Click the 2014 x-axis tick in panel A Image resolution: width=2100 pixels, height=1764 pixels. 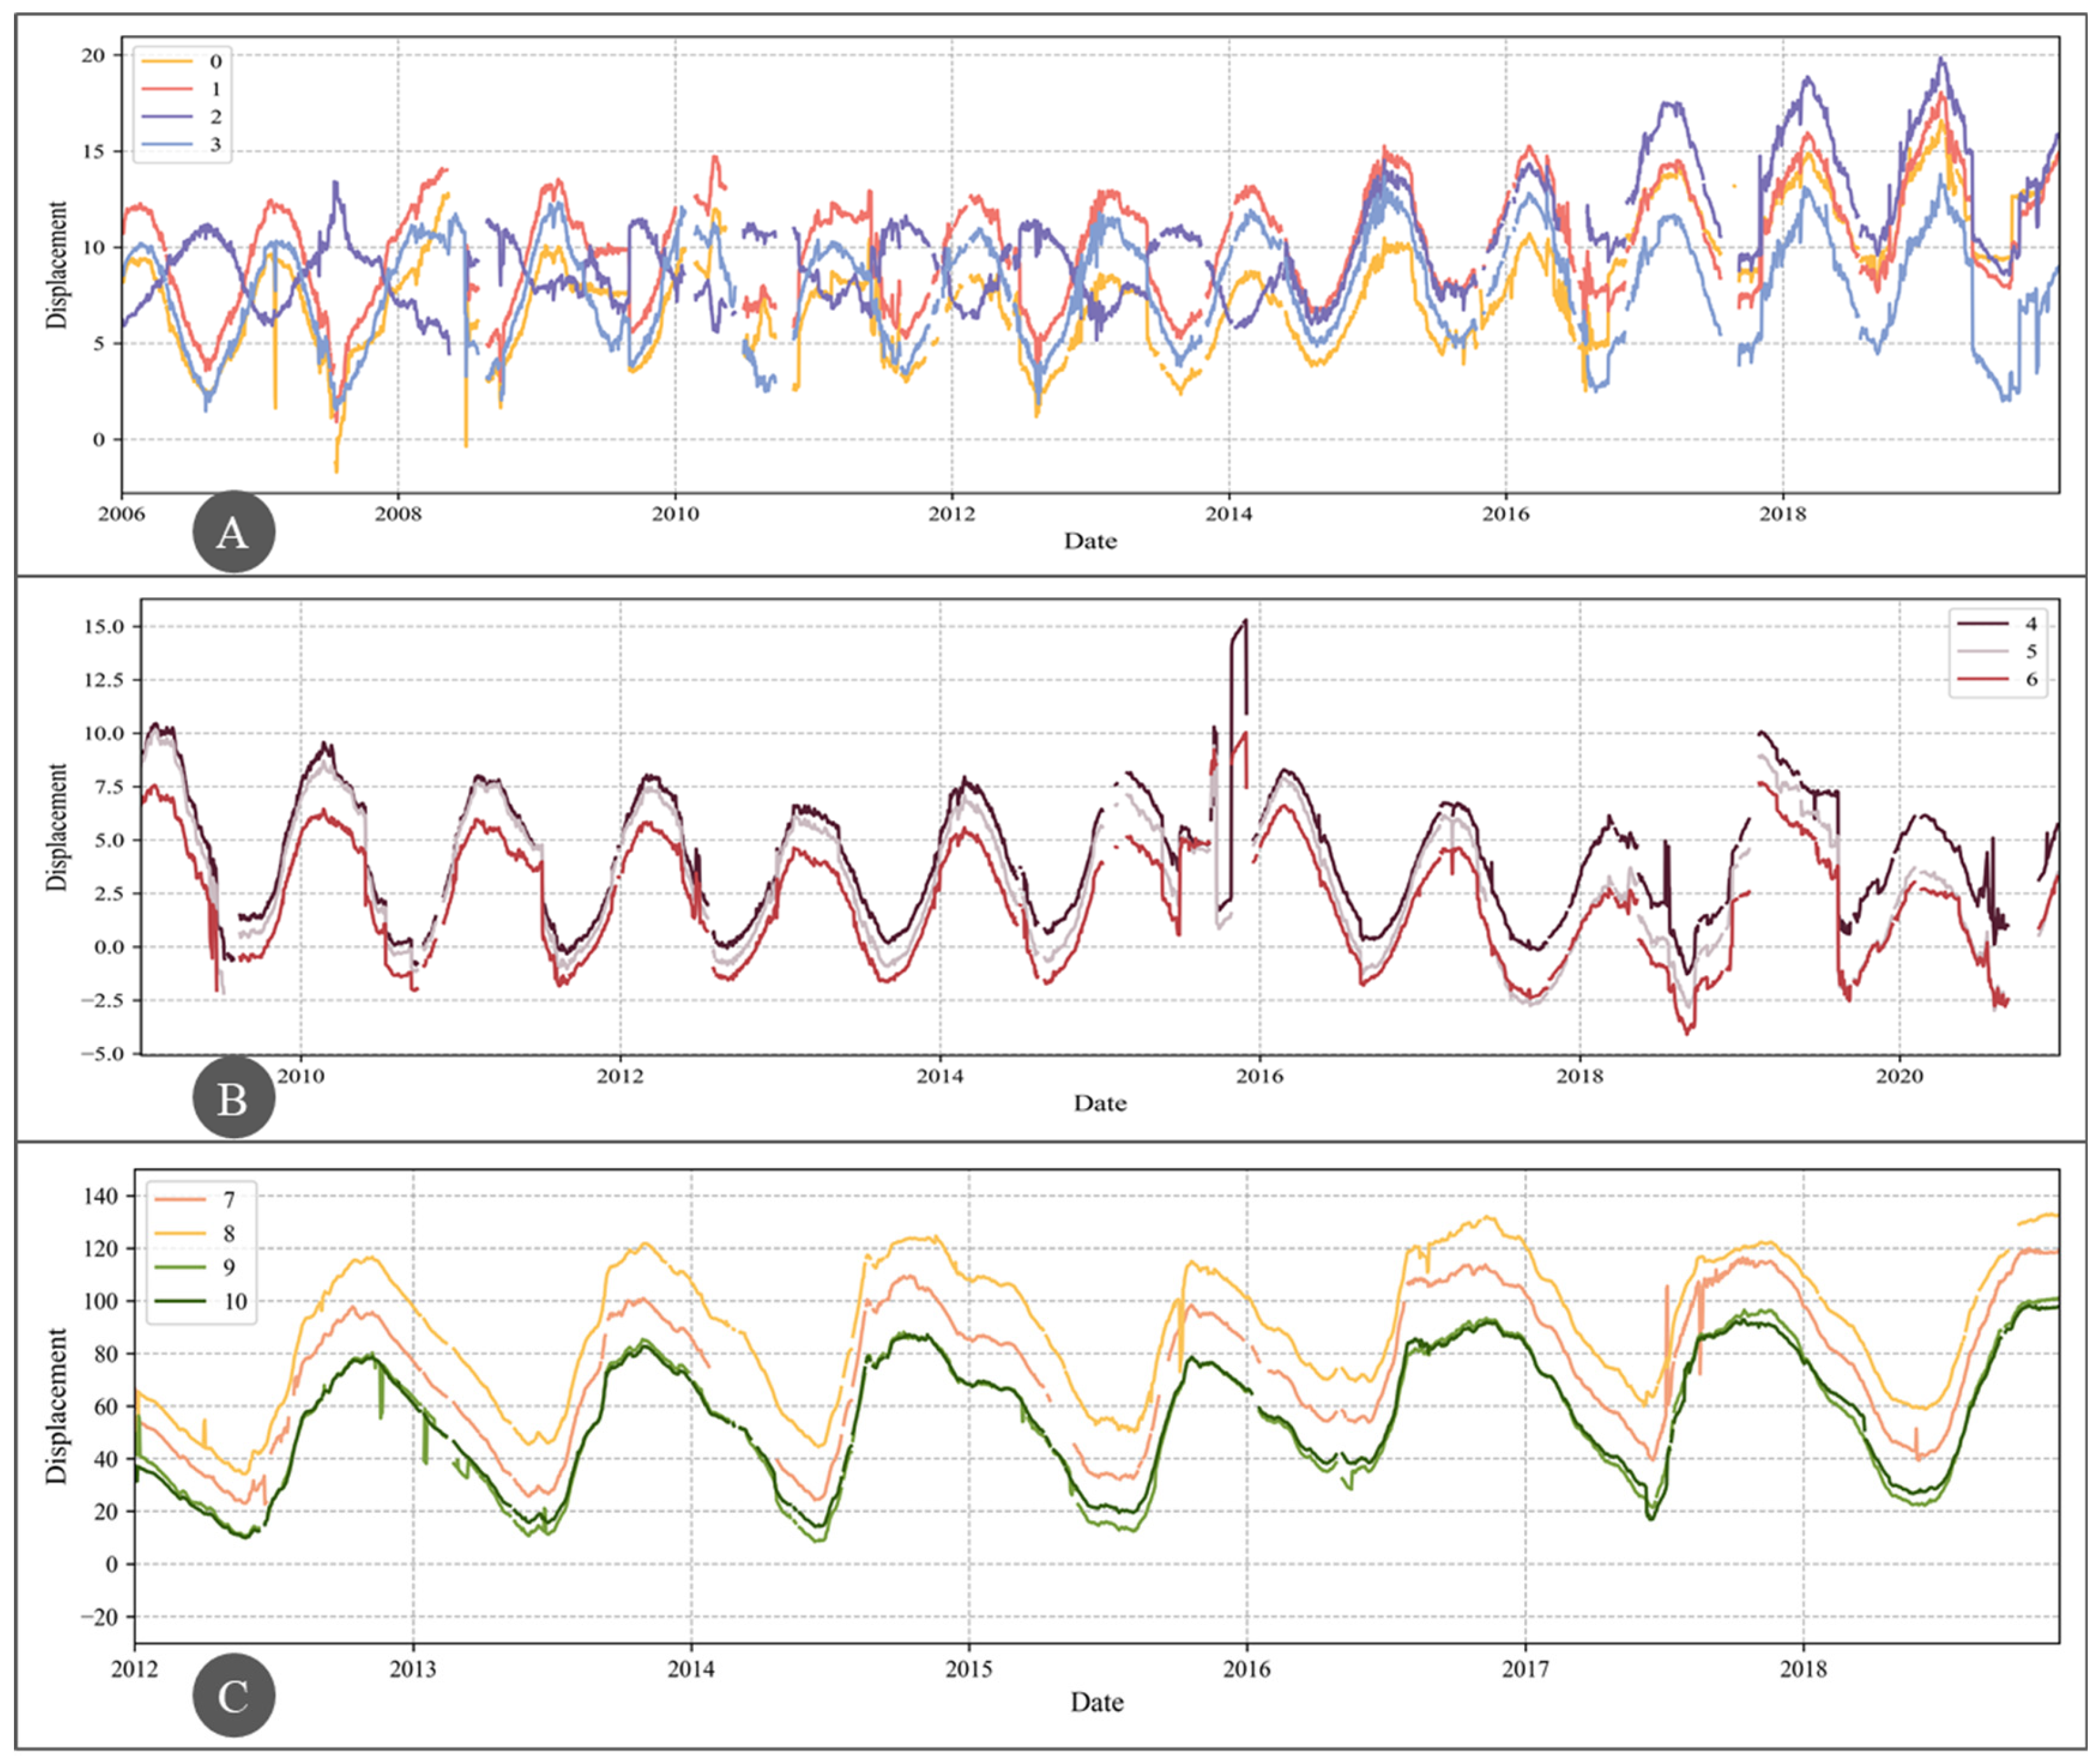pos(1228,514)
